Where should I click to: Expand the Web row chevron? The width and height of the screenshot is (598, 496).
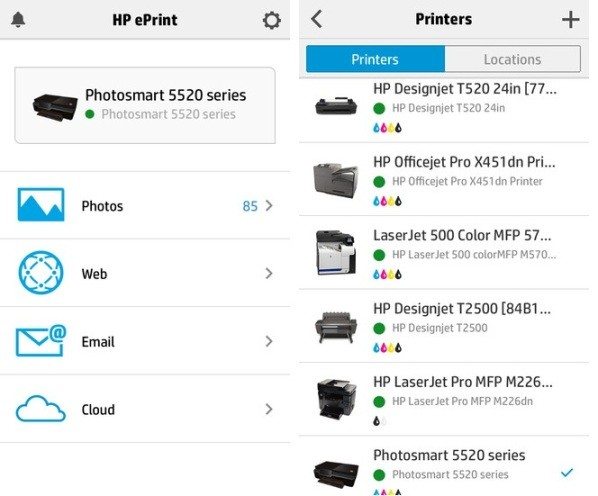click(x=269, y=273)
